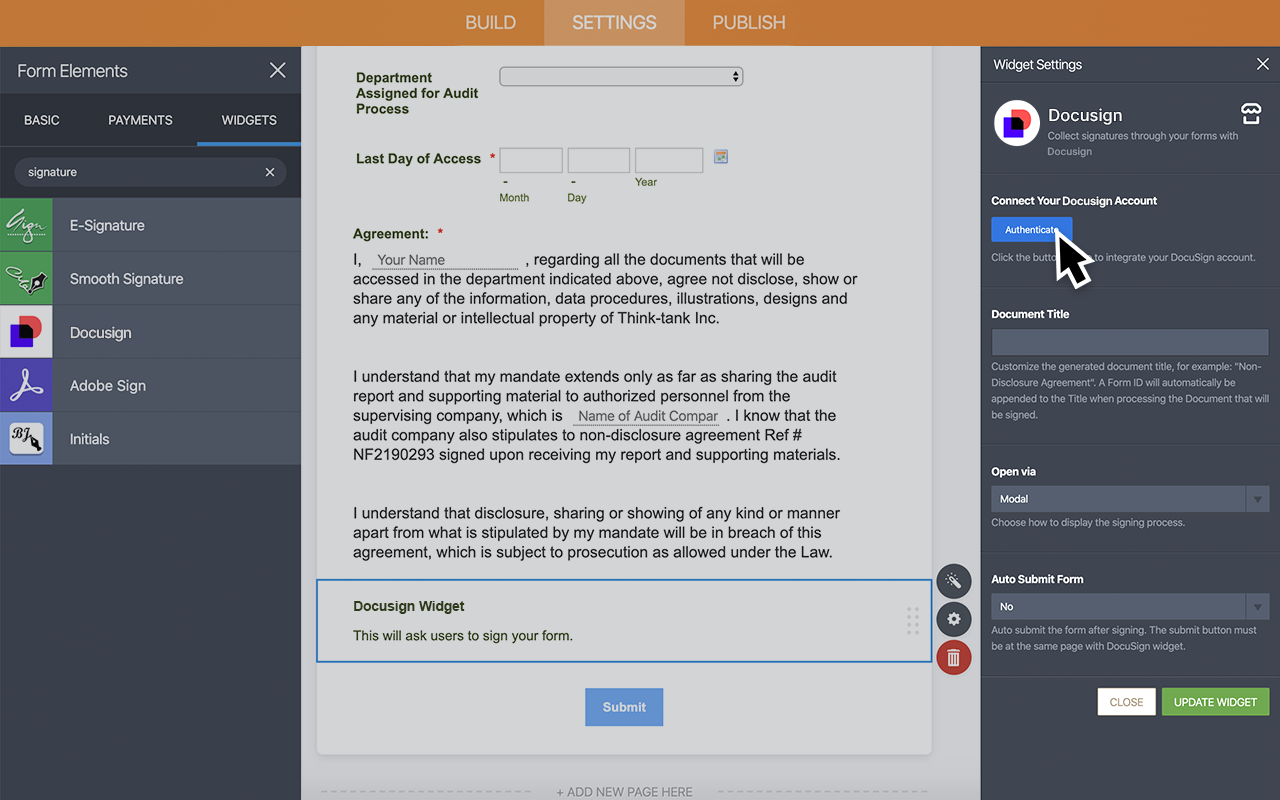
Task: Expand the Auto Submit Form dropdown
Action: pos(1256,606)
